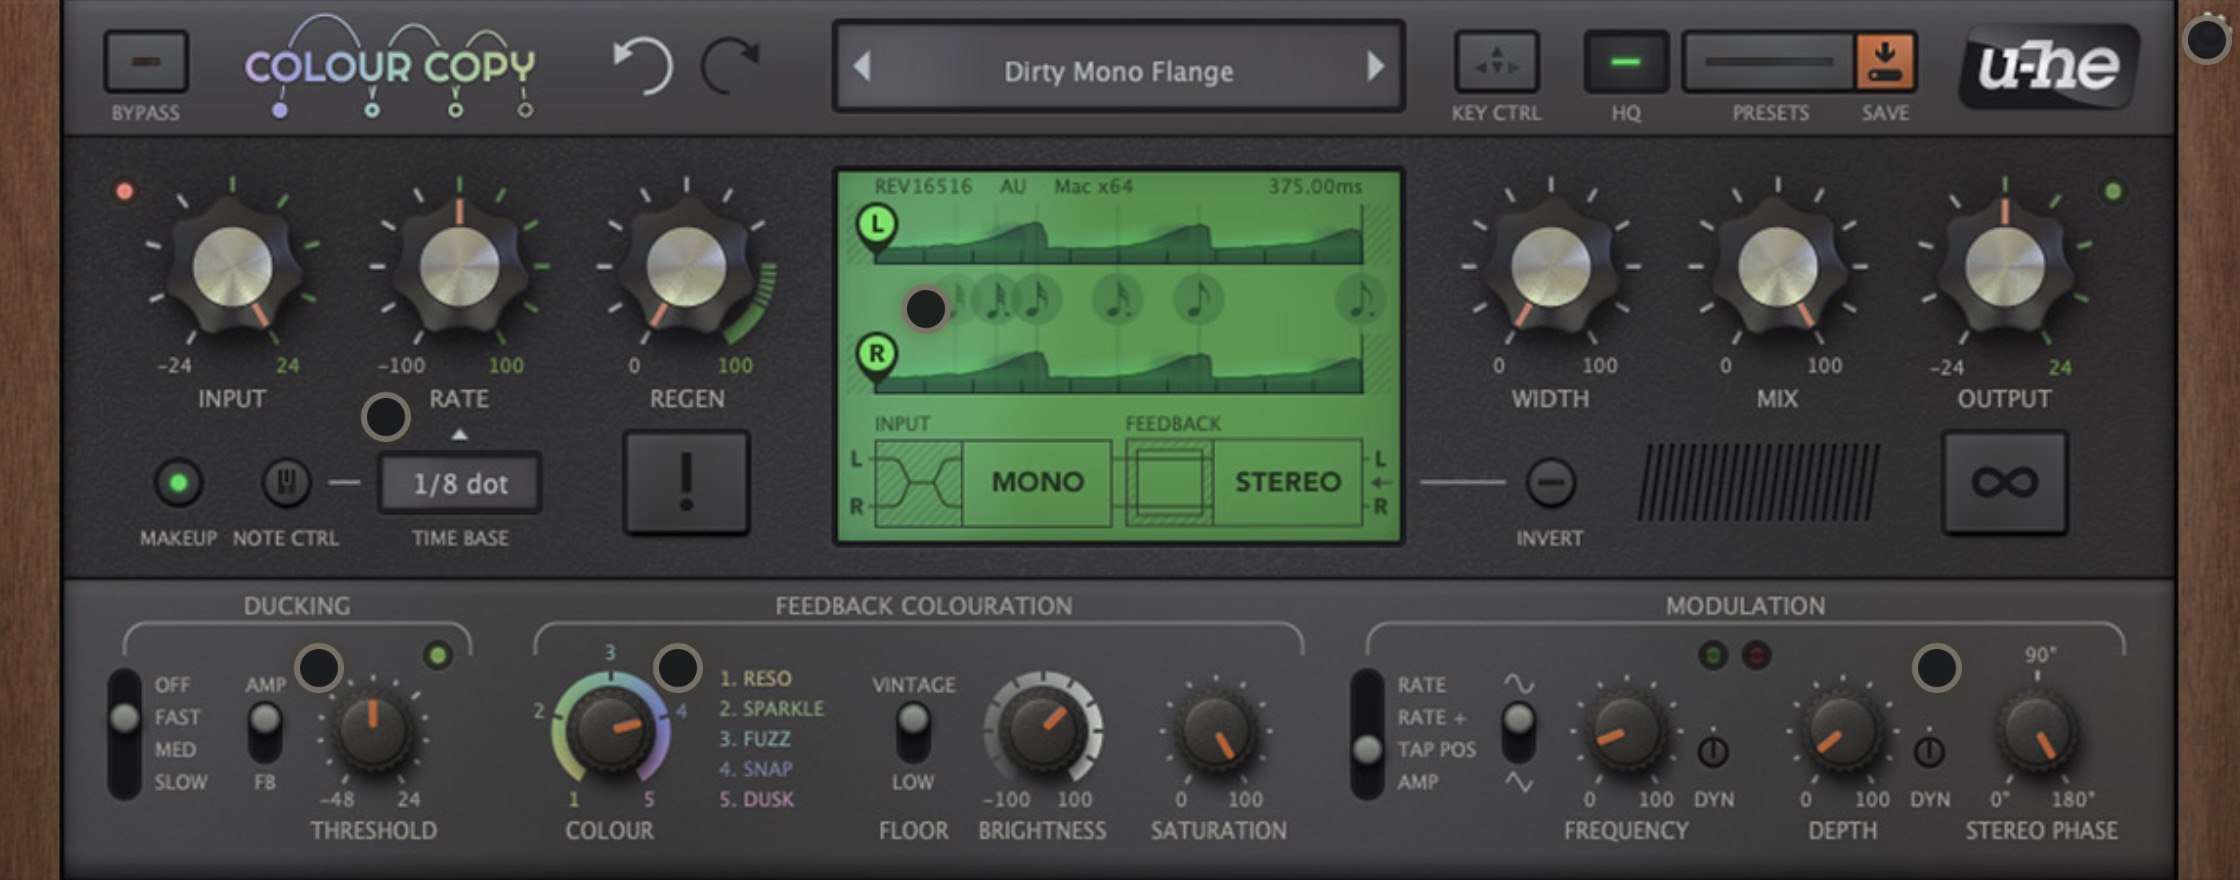Image resolution: width=2240 pixels, height=880 pixels.
Task: Open the Key Ctrl panel icon
Action: pos(1496,63)
